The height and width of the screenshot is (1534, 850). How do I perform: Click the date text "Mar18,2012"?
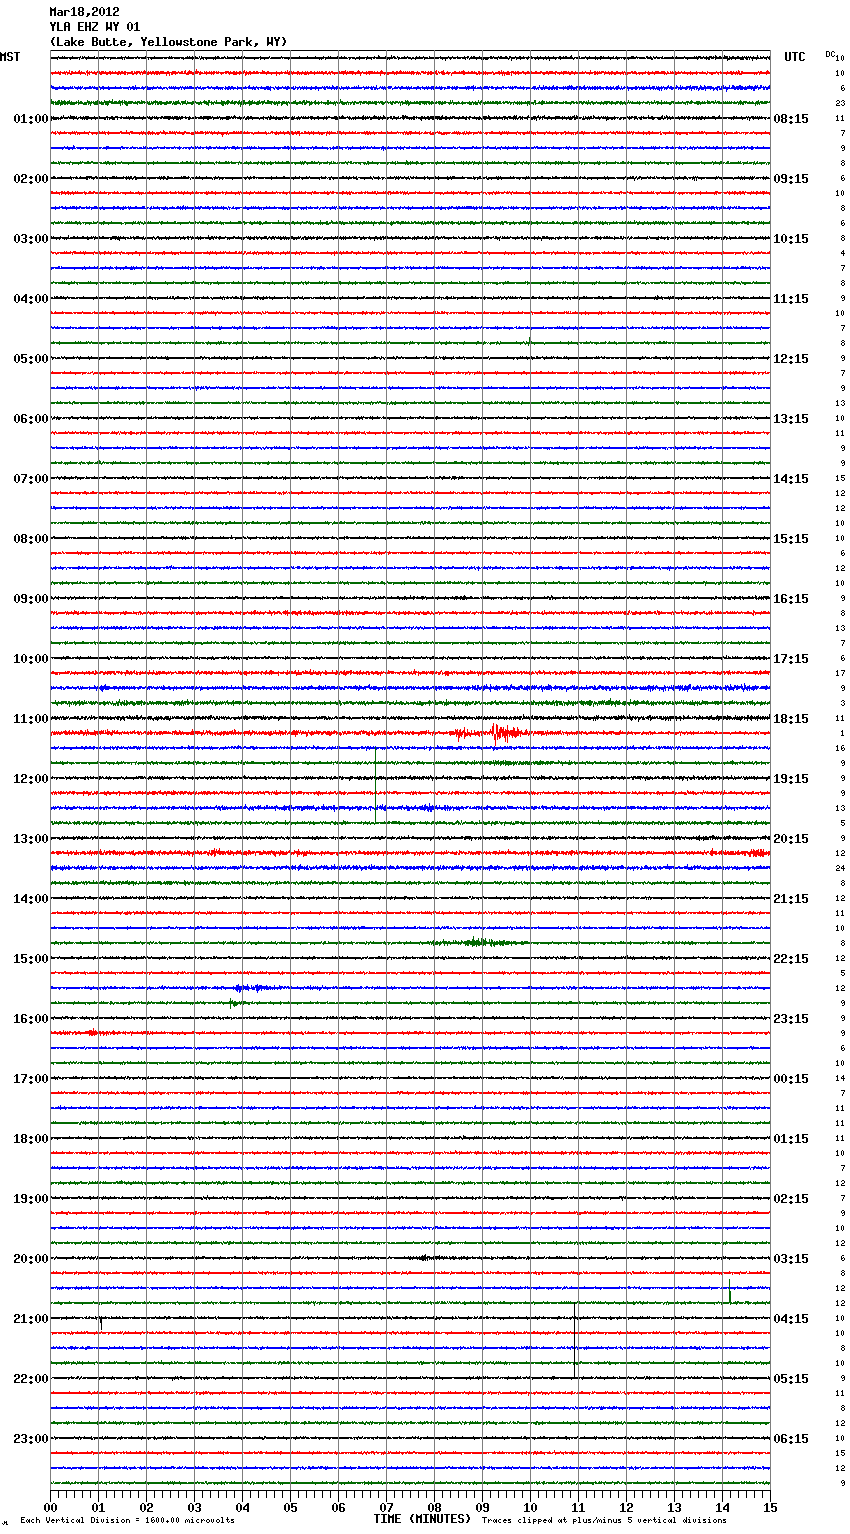click(84, 12)
